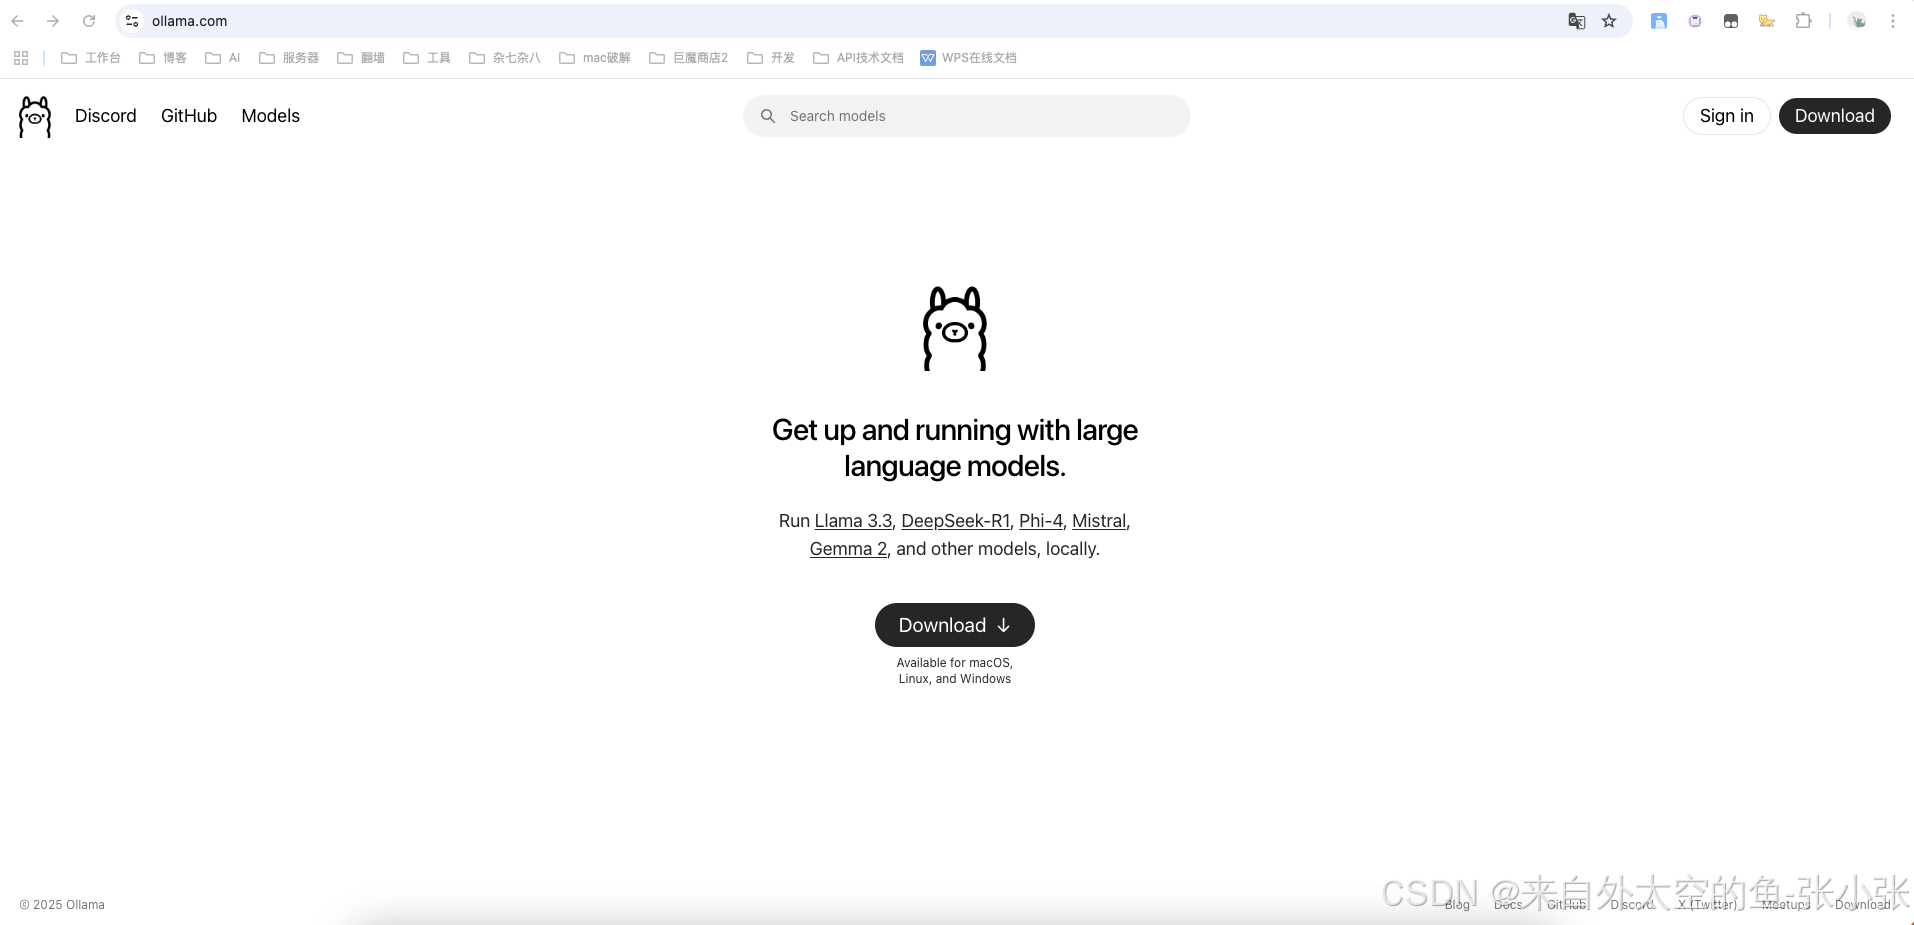Open the mac破解 bookmark folder
This screenshot has width=1914, height=925.
click(595, 58)
